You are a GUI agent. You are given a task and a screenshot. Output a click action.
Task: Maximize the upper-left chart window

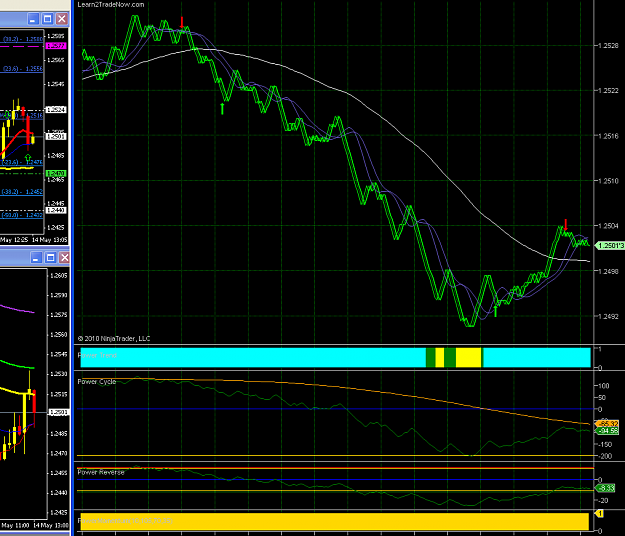(48, 19)
